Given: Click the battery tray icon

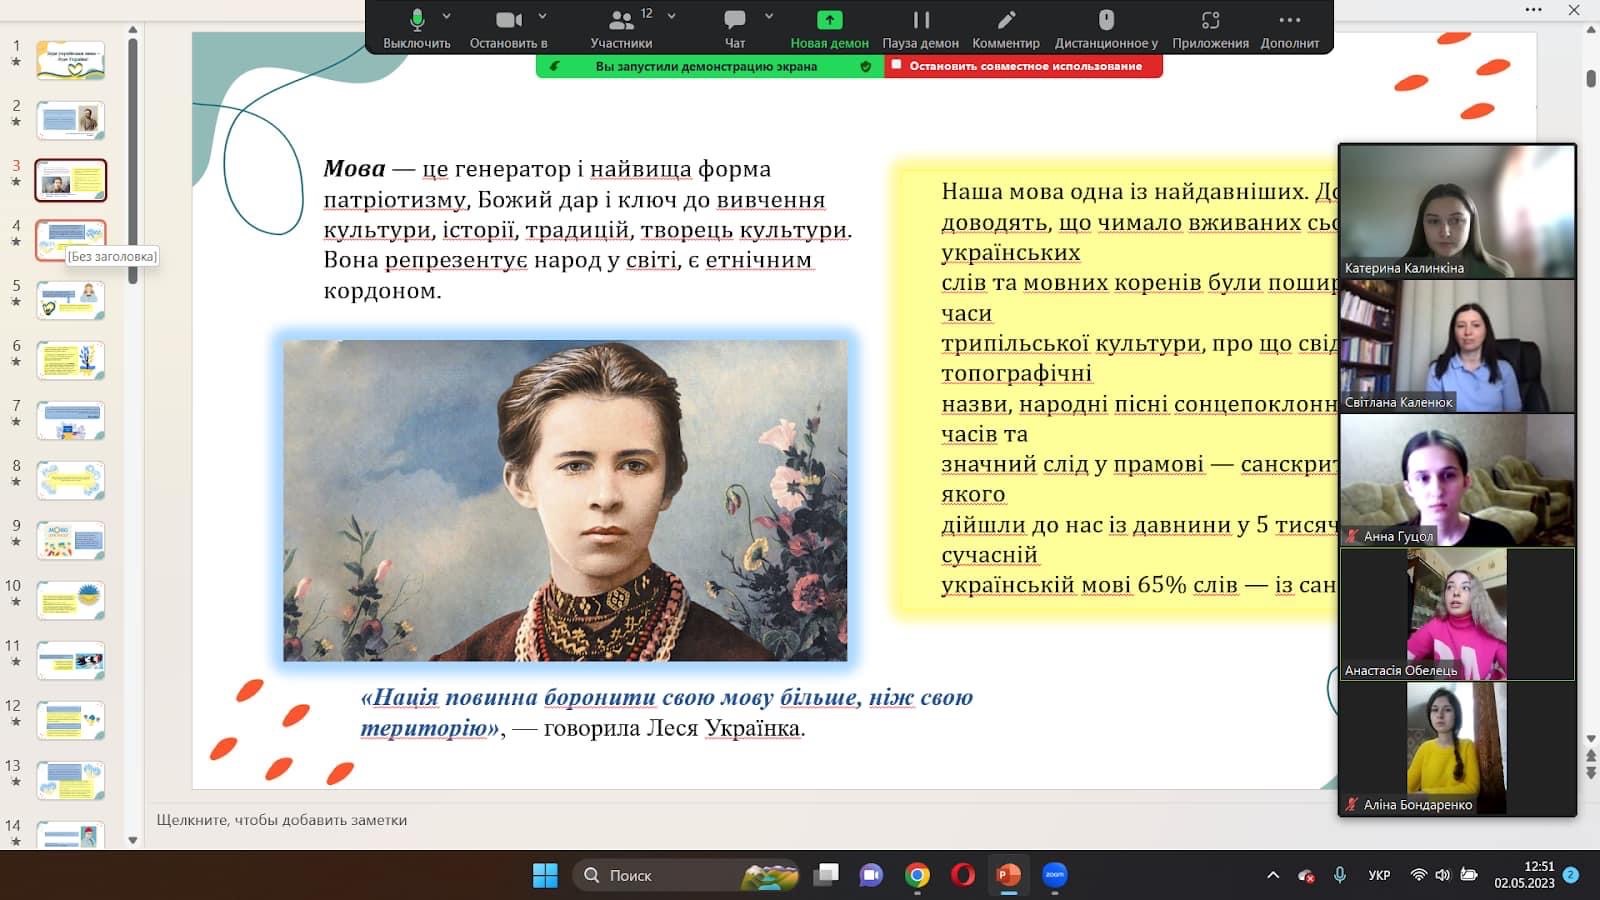Looking at the screenshot, I should pos(1469,875).
